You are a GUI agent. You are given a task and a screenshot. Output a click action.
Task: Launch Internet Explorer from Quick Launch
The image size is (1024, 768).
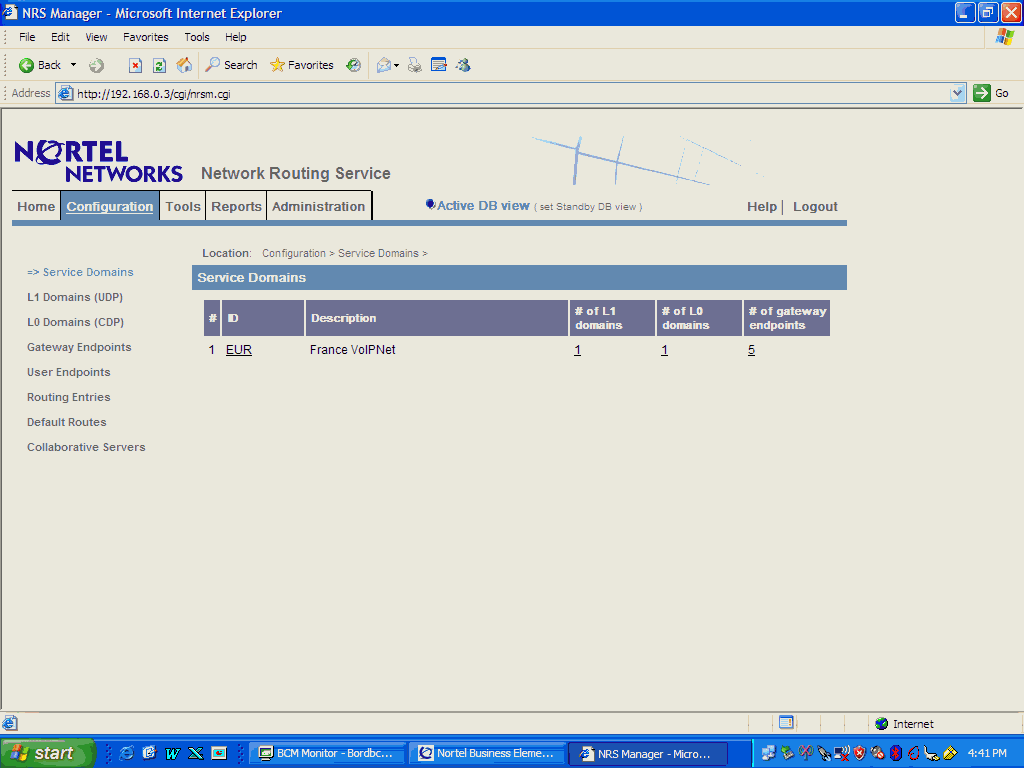click(x=126, y=753)
